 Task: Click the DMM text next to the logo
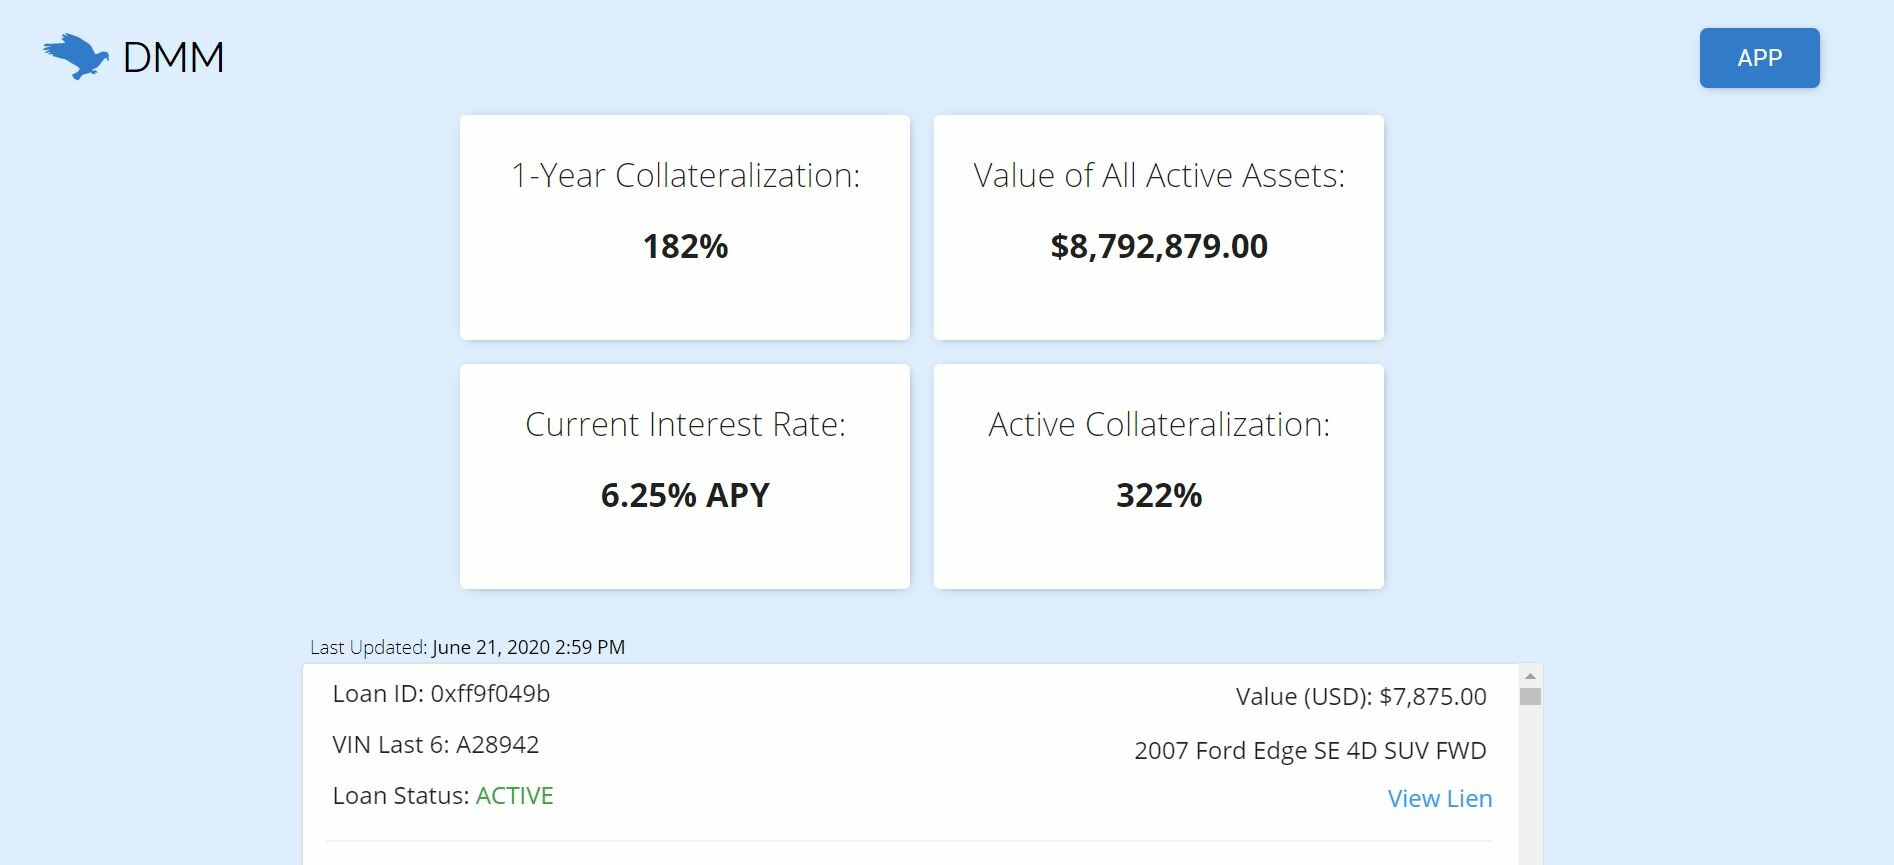172,57
